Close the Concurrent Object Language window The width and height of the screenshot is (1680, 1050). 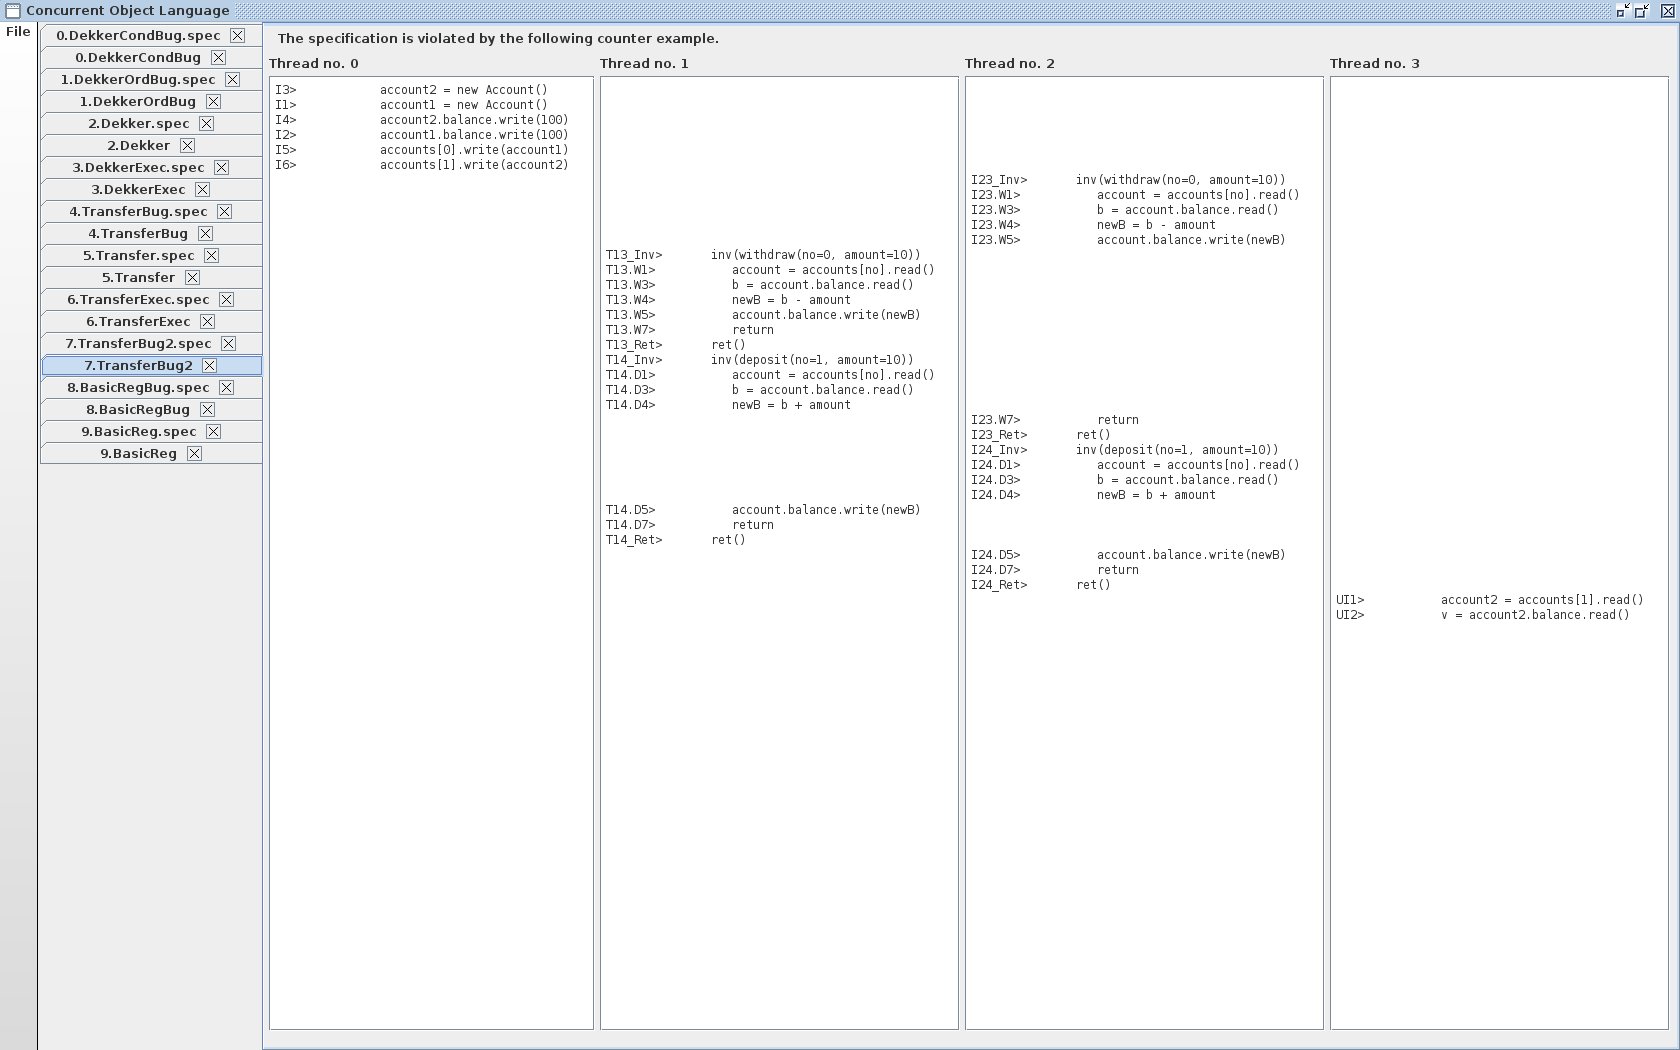pyautogui.click(x=1667, y=11)
